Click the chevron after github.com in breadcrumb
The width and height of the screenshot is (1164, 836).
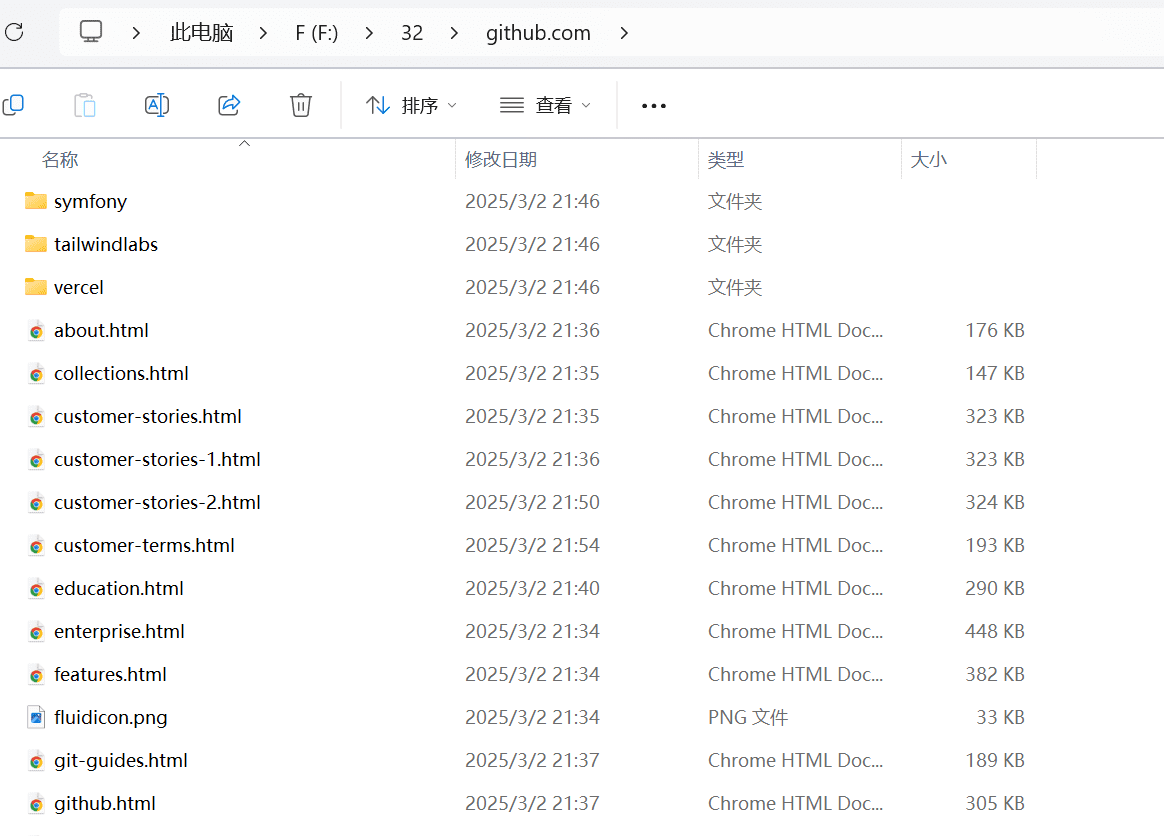coord(625,32)
